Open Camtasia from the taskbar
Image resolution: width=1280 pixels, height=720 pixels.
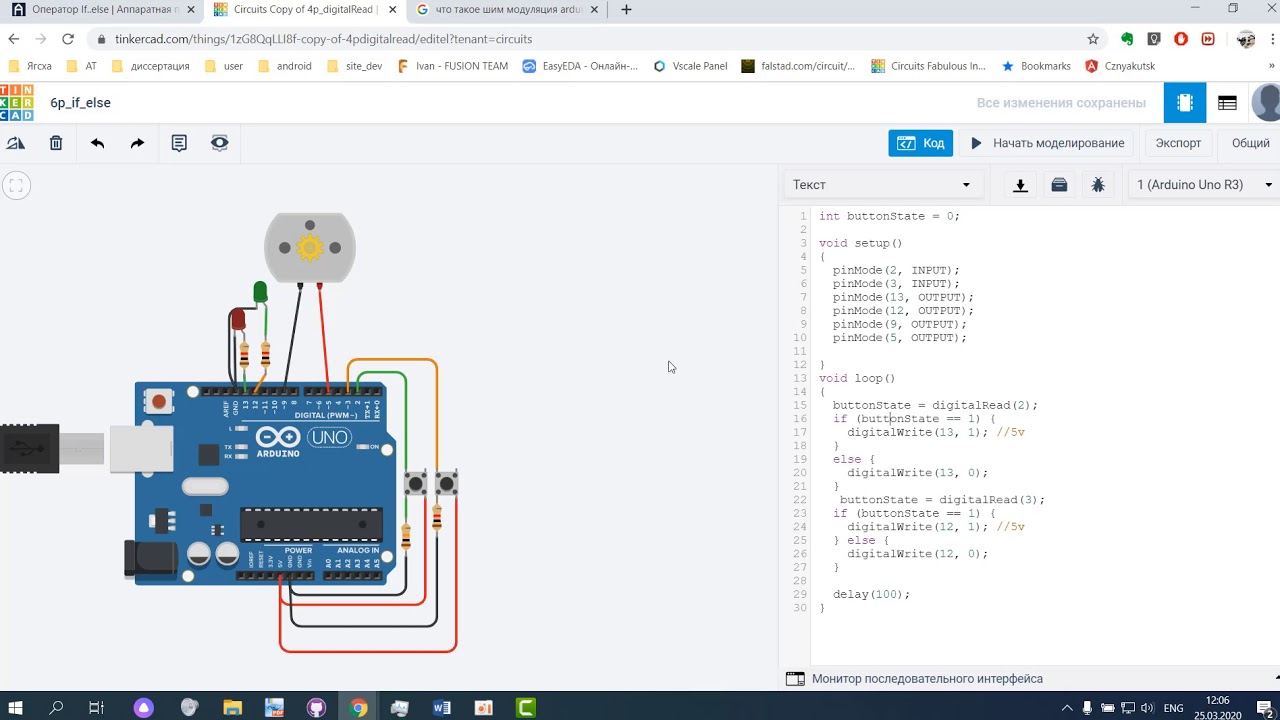525,707
